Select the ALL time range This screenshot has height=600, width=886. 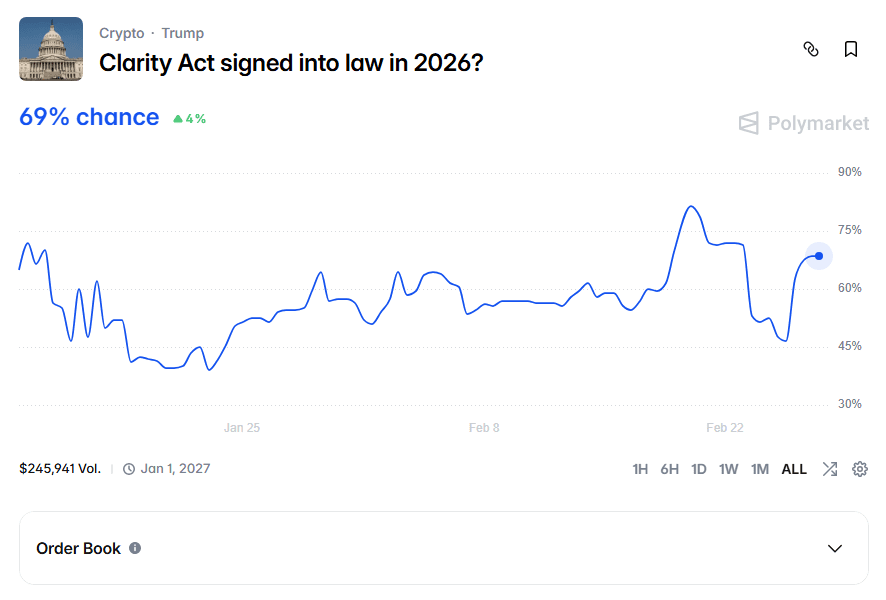tap(794, 469)
